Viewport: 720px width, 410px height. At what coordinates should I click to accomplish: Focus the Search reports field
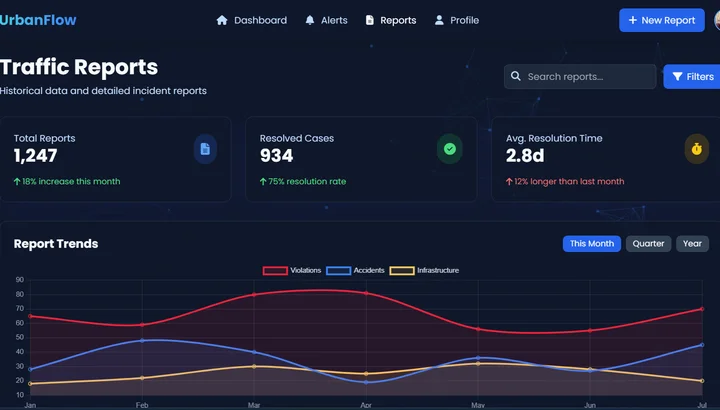pyautogui.click(x=580, y=76)
